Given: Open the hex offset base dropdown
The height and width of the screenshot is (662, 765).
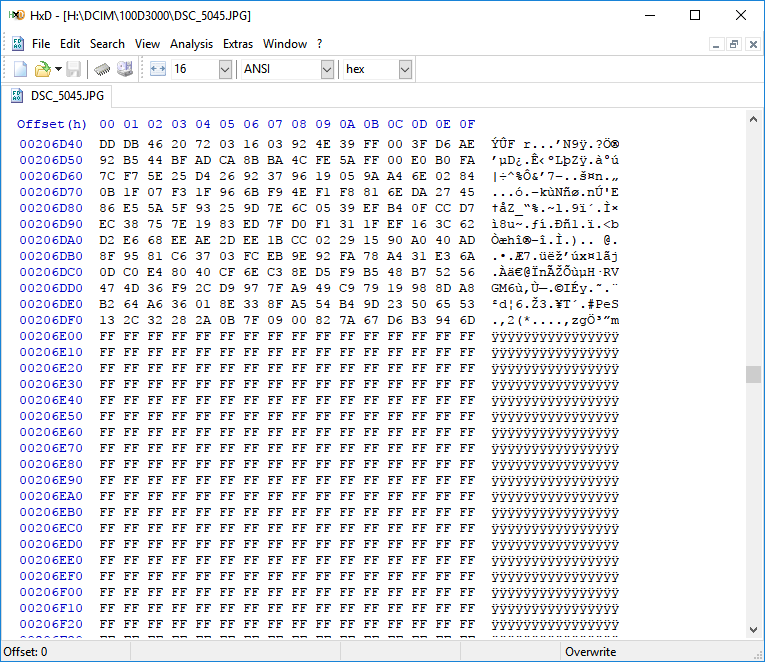Looking at the screenshot, I should 405,69.
